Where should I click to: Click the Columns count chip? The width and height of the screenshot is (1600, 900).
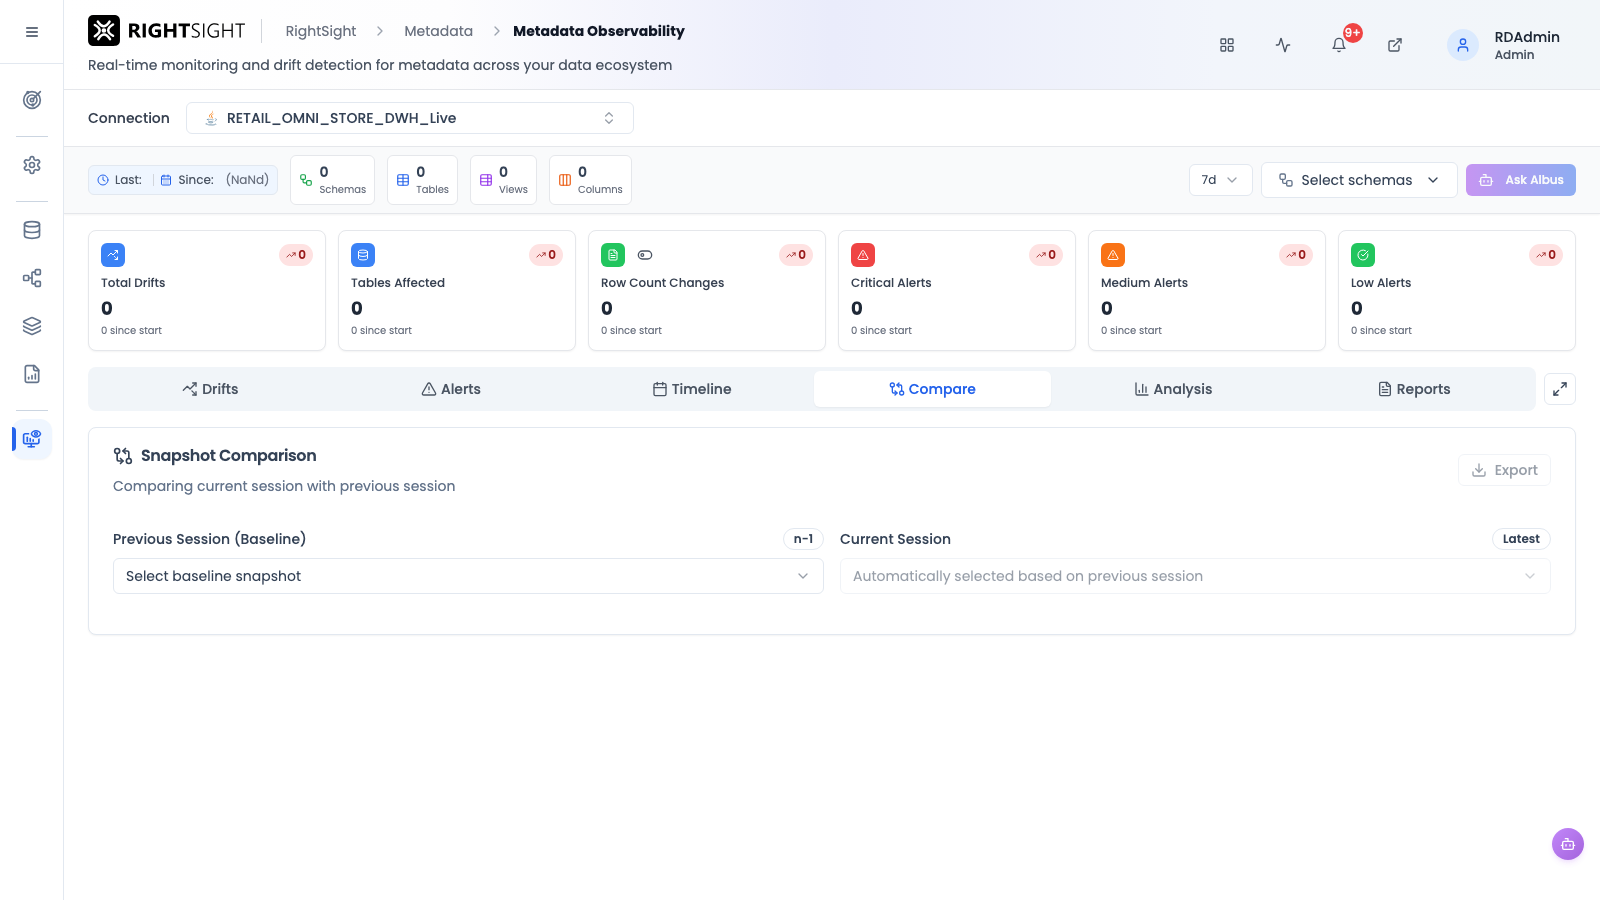coord(590,180)
